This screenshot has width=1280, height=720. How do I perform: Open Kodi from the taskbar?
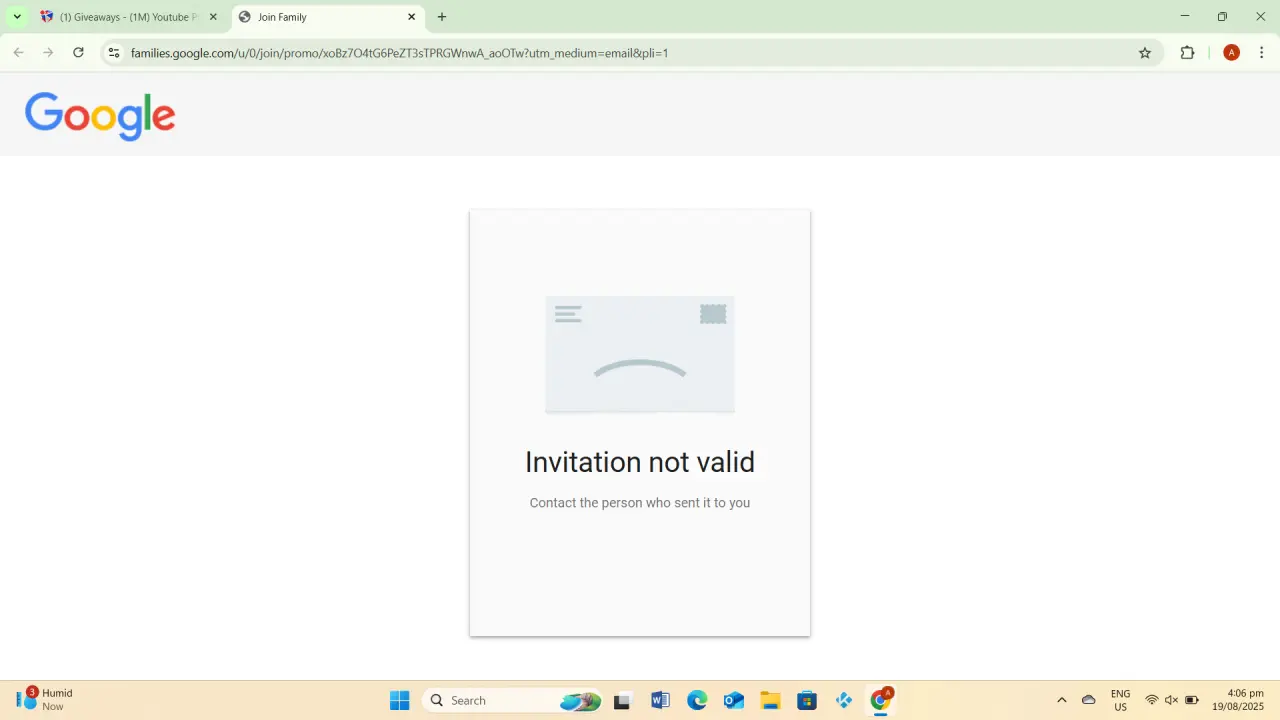click(x=844, y=700)
